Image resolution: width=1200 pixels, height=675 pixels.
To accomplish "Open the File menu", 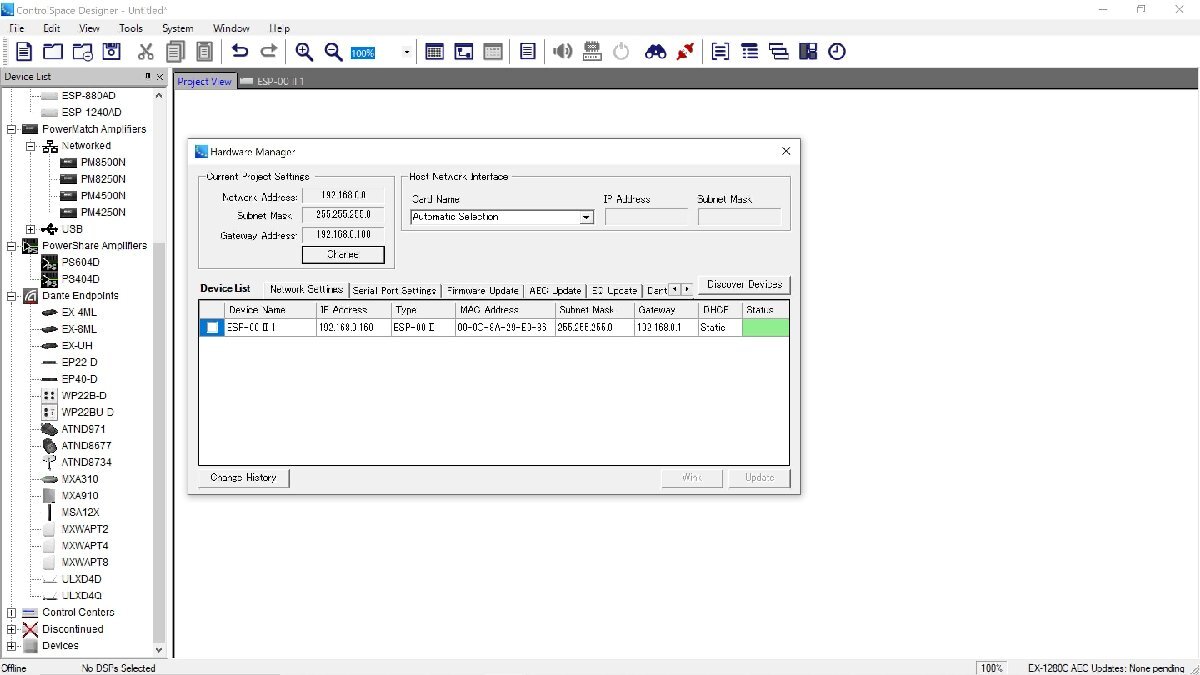I will pyautogui.click(x=17, y=29).
